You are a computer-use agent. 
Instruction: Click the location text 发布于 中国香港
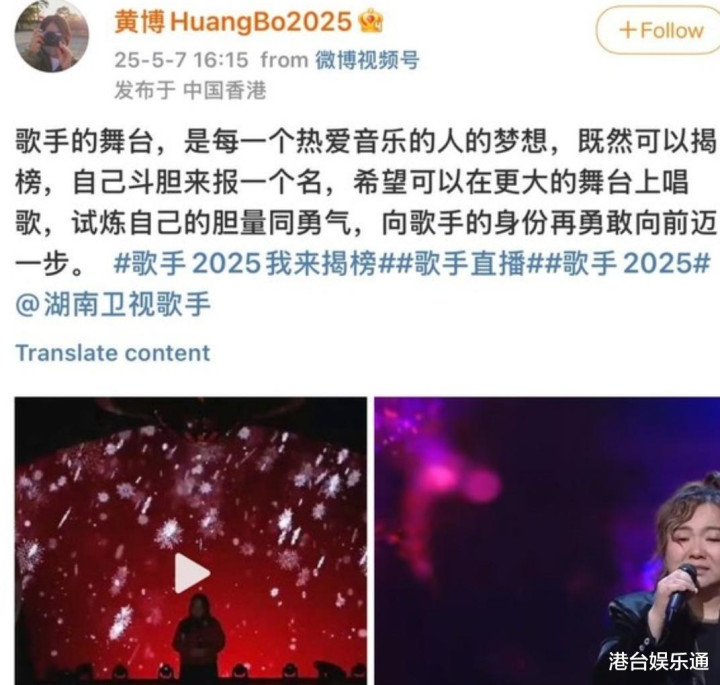[x=190, y=90]
